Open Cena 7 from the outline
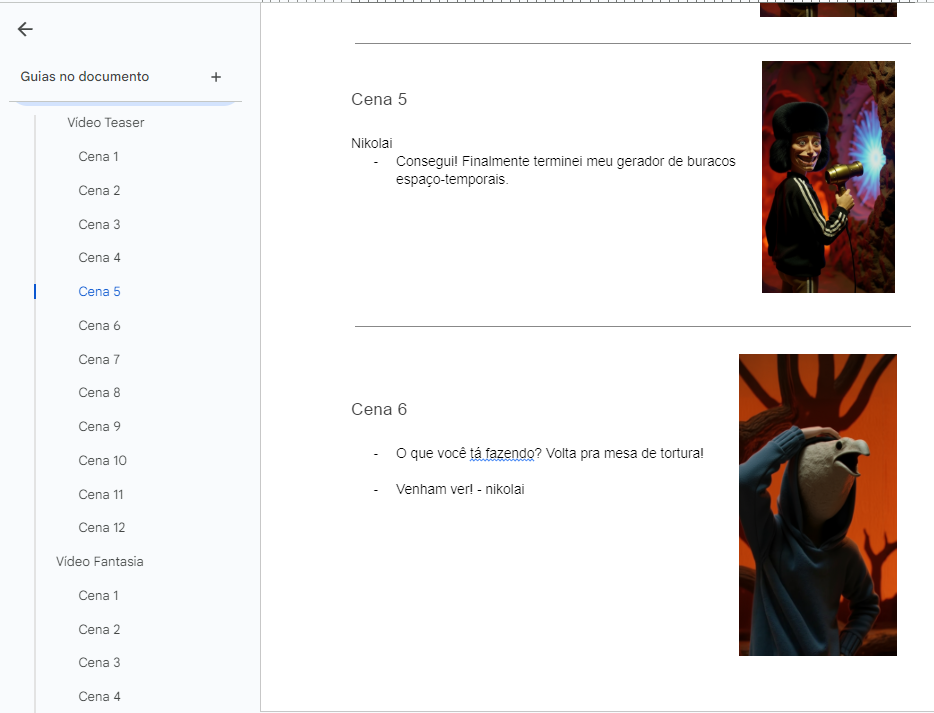Viewport: 934px width, 713px height. (100, 359)
